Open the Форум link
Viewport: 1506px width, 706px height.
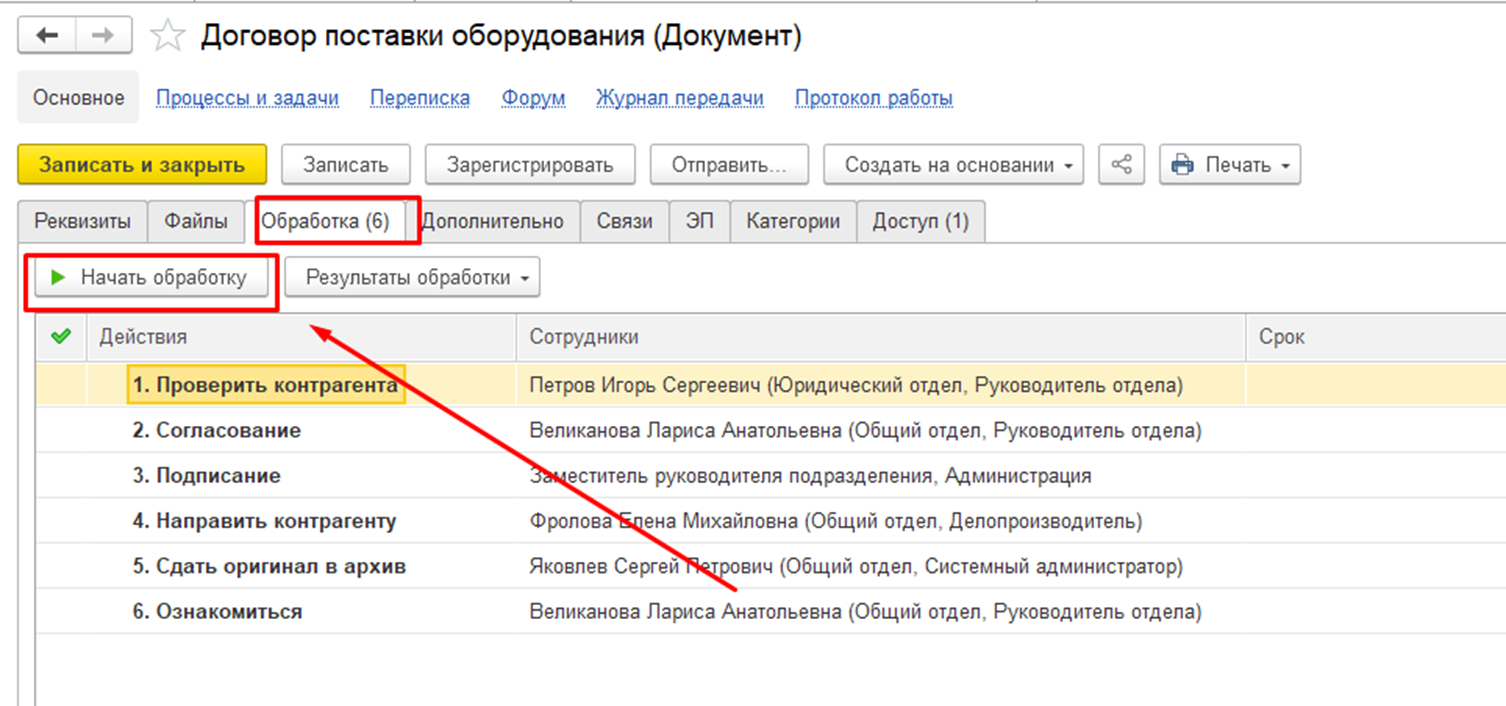pos(534,98)
